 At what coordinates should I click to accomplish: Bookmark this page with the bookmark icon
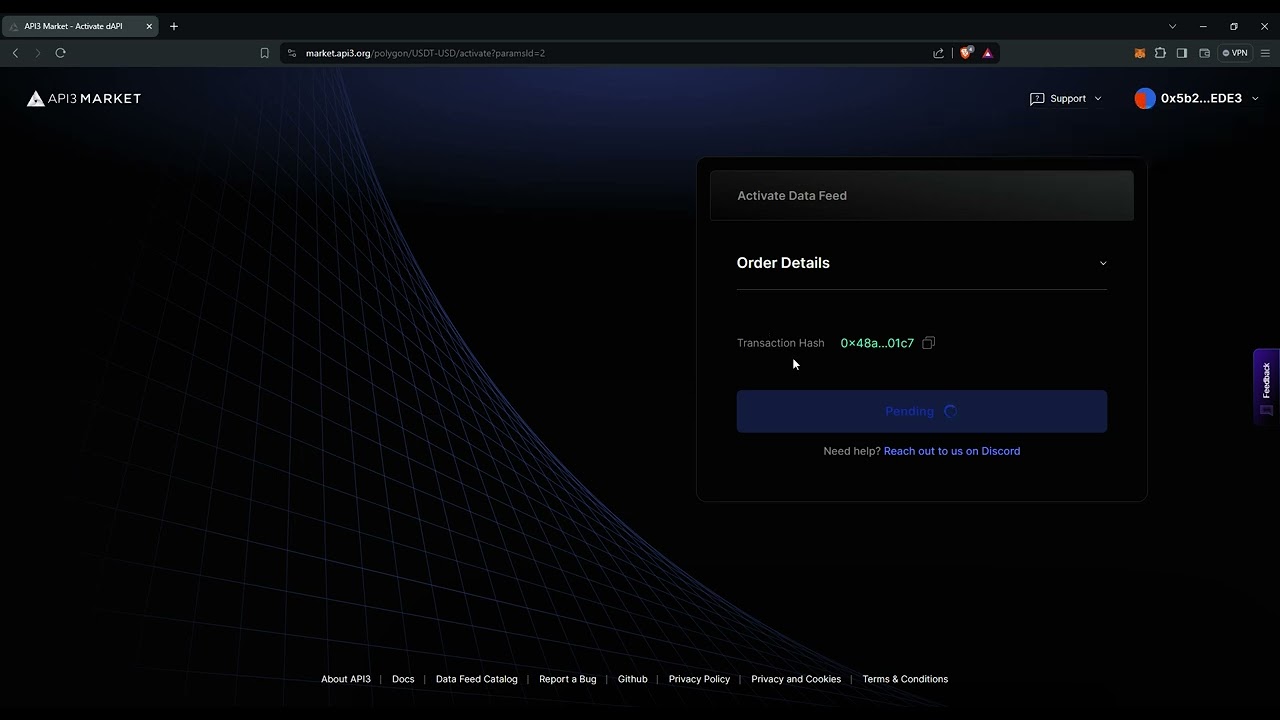tap(264, 53)
